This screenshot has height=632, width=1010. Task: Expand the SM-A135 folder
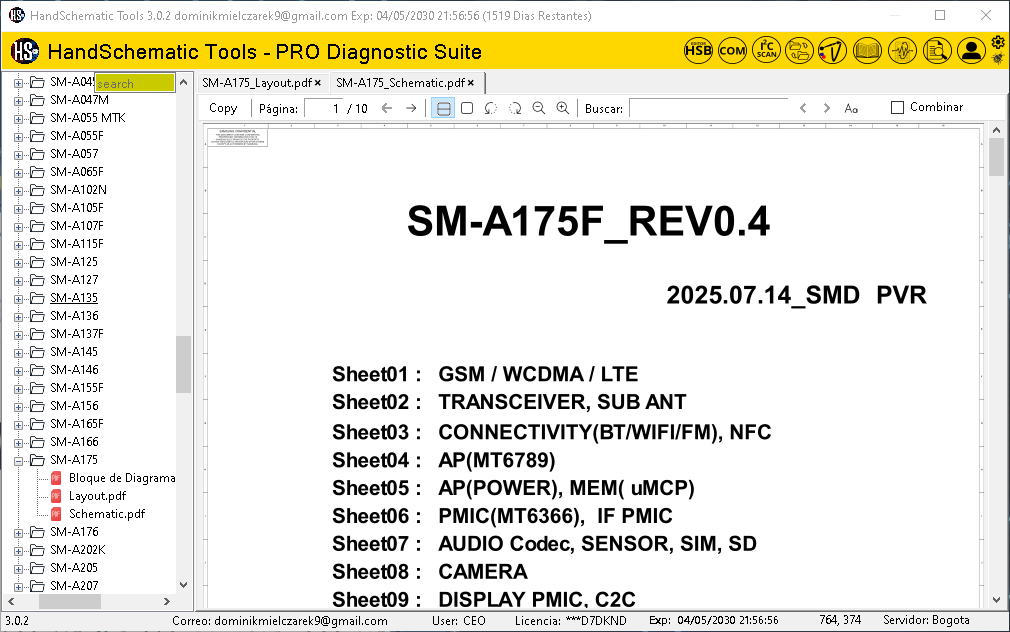[x=19, y=298]
